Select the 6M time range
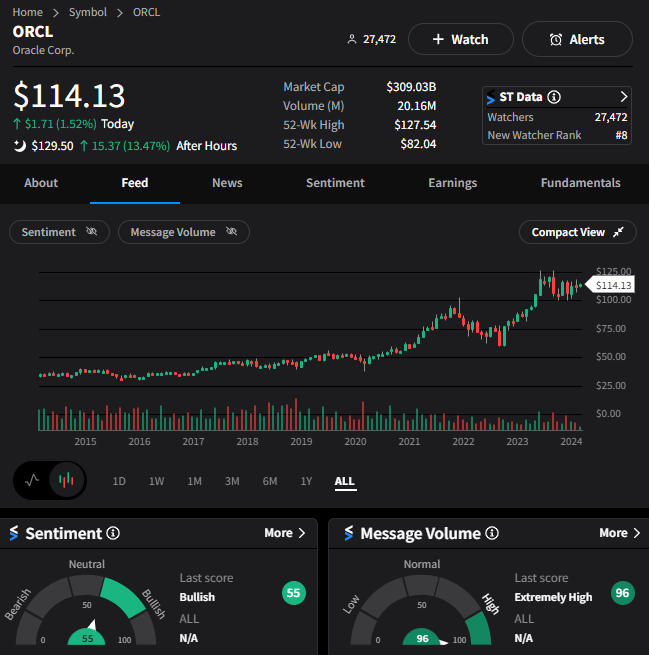Image resolution: width=649 pixels, height=655 pixels. coord(270,481)
